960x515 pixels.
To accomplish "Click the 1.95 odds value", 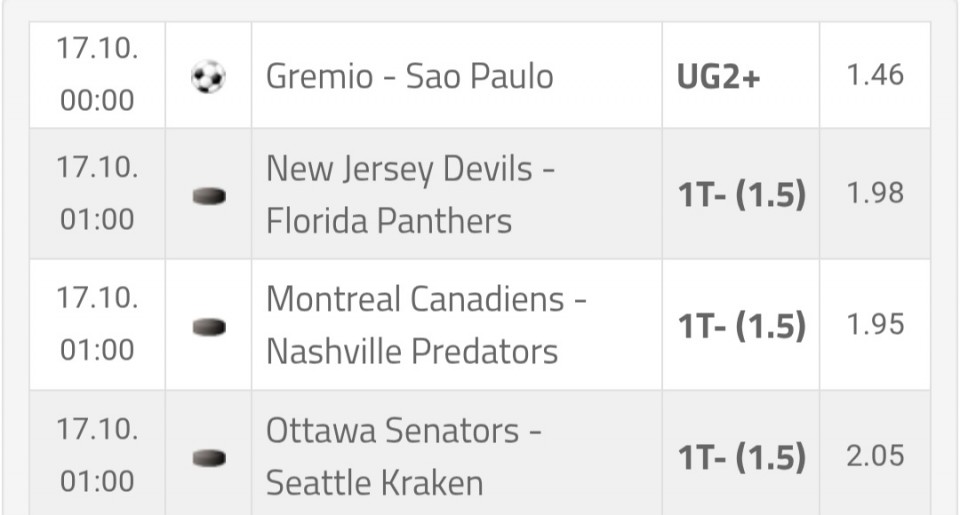I will (875, 324).
